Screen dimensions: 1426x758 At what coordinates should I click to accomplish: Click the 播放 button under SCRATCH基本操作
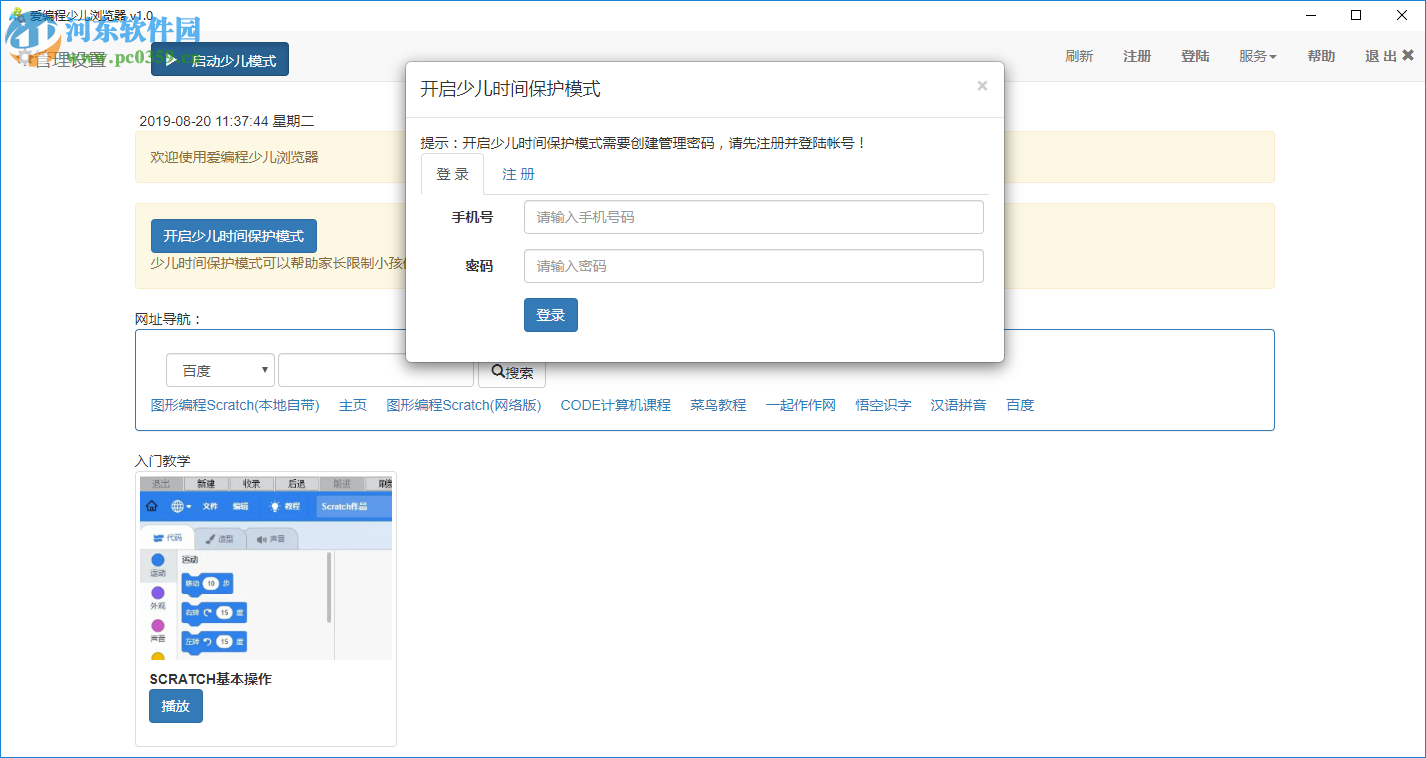[175, 706]
